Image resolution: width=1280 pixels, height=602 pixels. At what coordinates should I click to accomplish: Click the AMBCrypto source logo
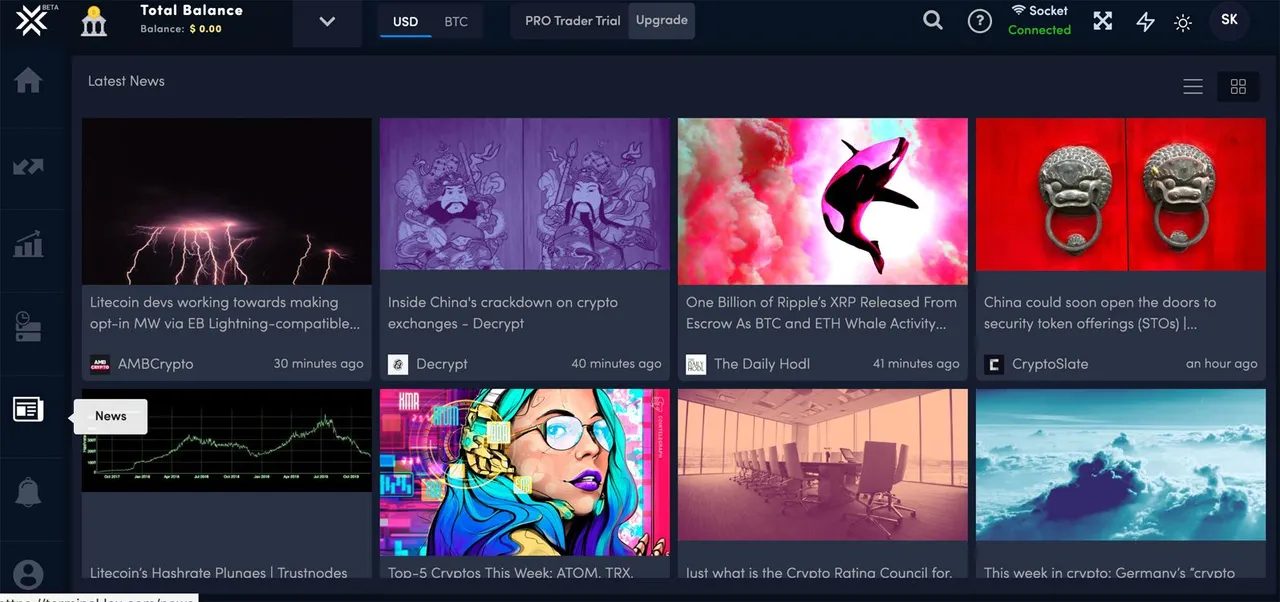click(100, 364)
